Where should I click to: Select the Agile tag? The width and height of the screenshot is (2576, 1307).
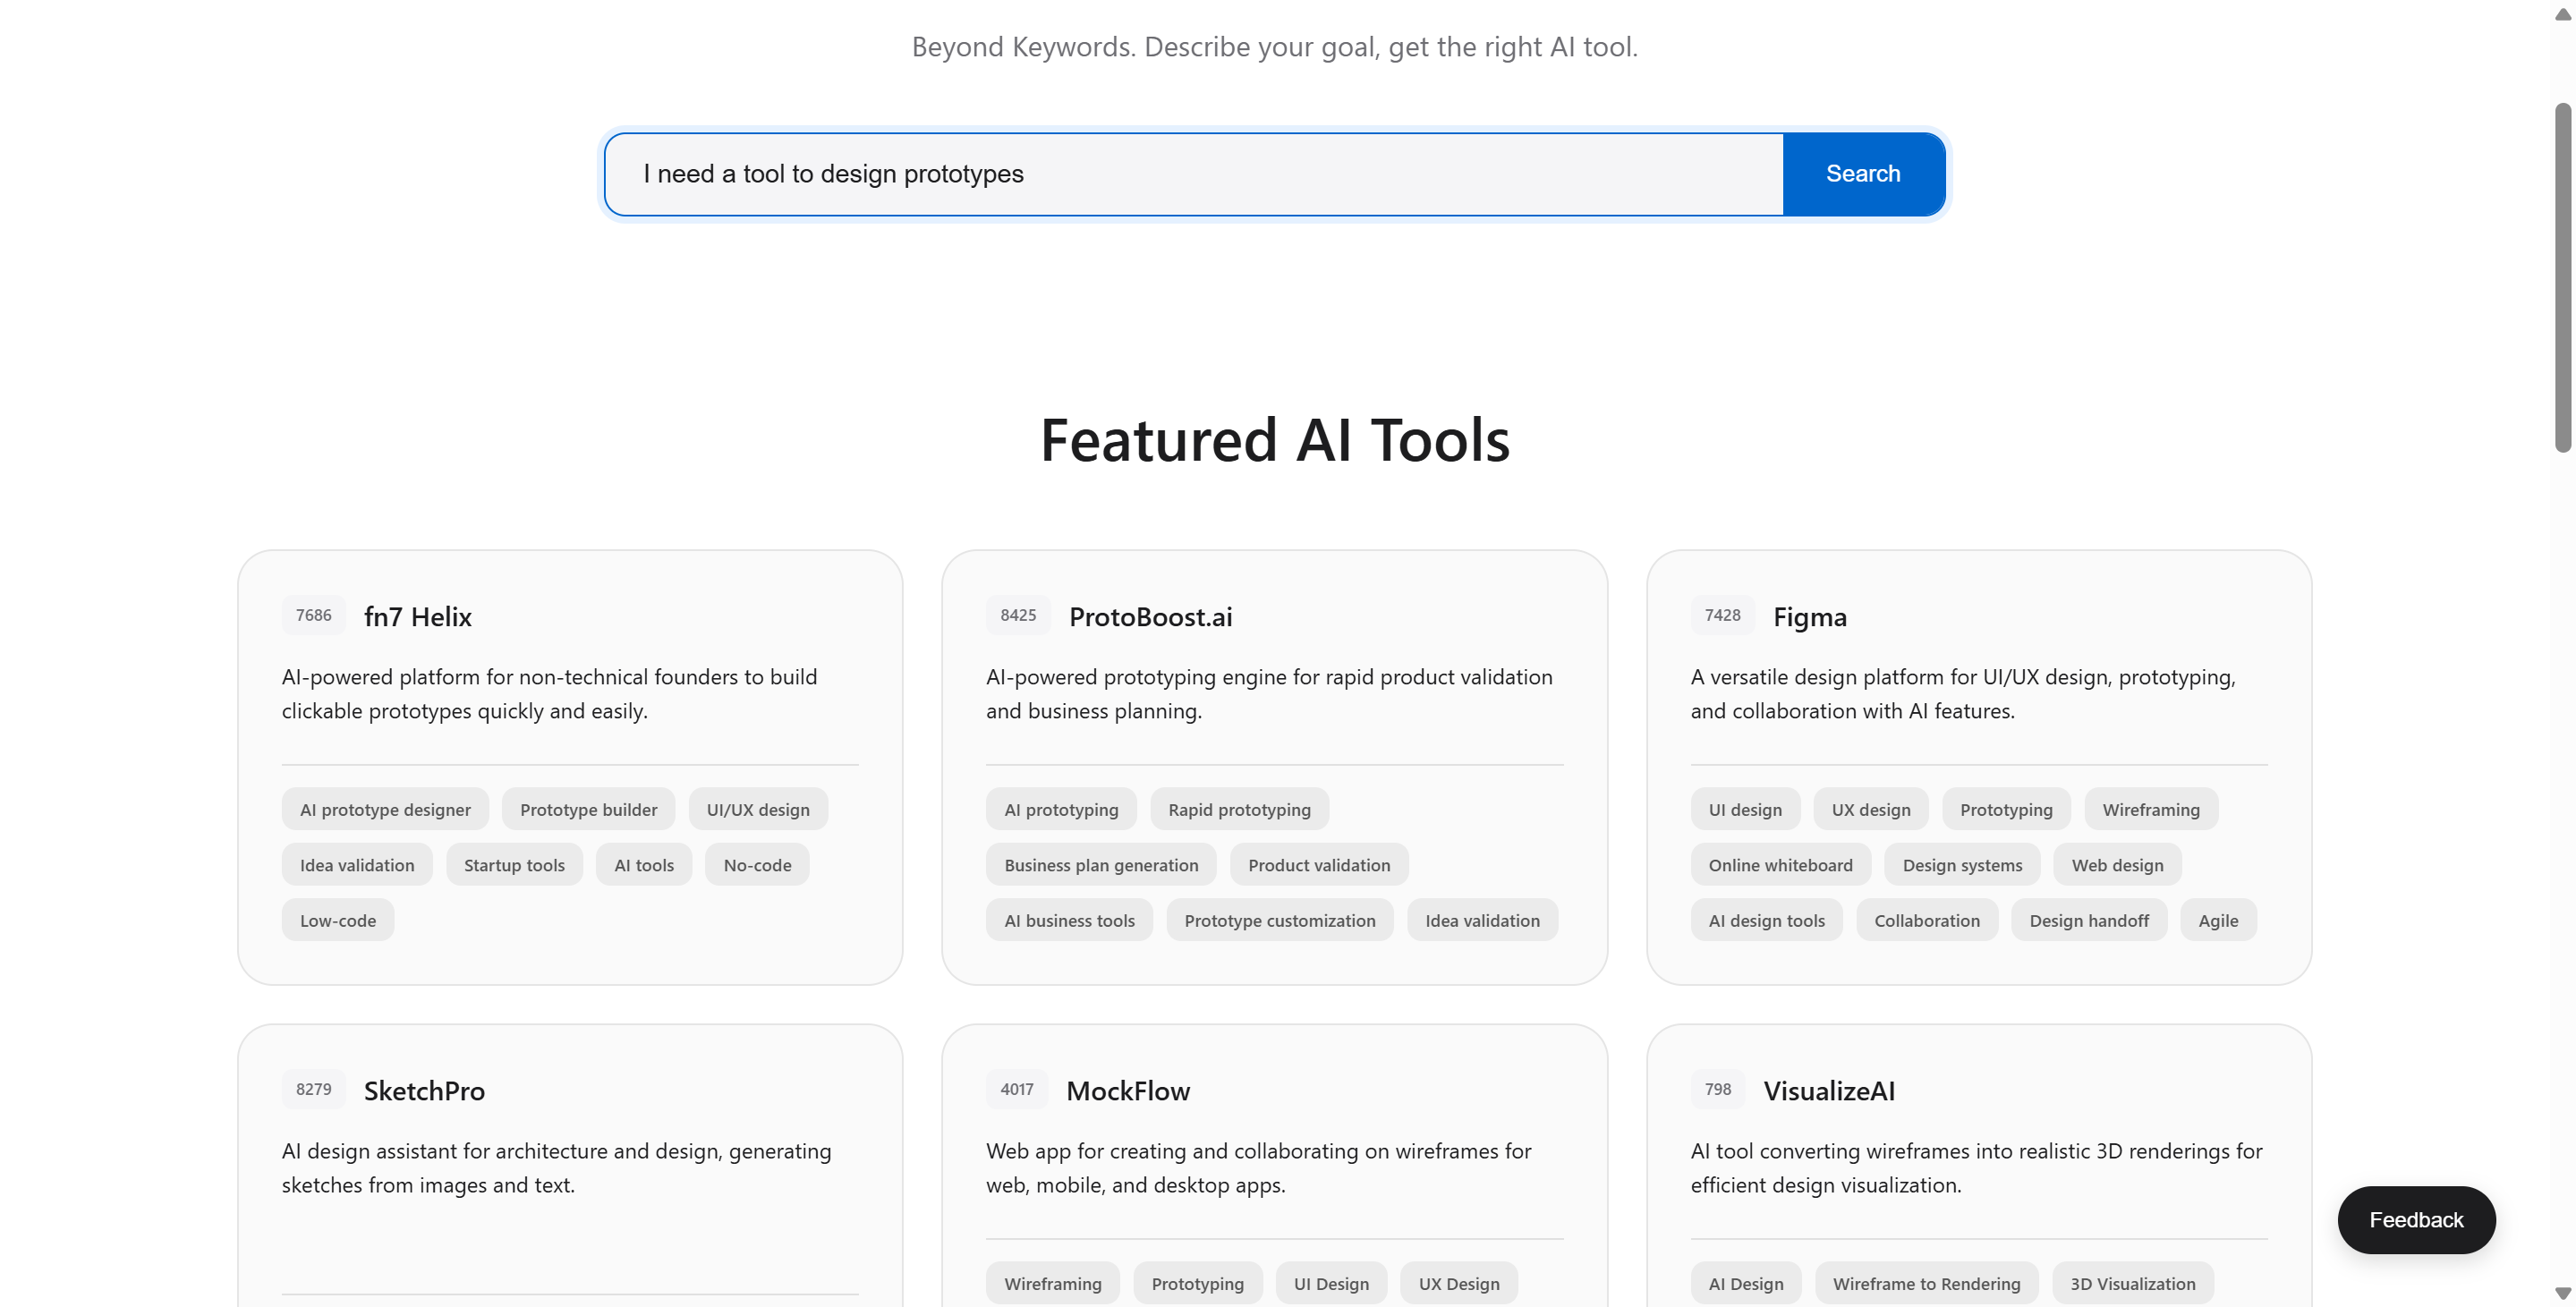tap(2218, 920)
